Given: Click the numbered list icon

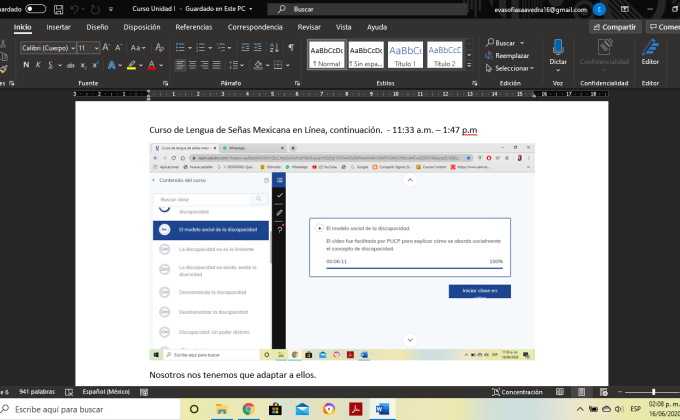Looking at the screenshot, I should [x=200, y=48].
